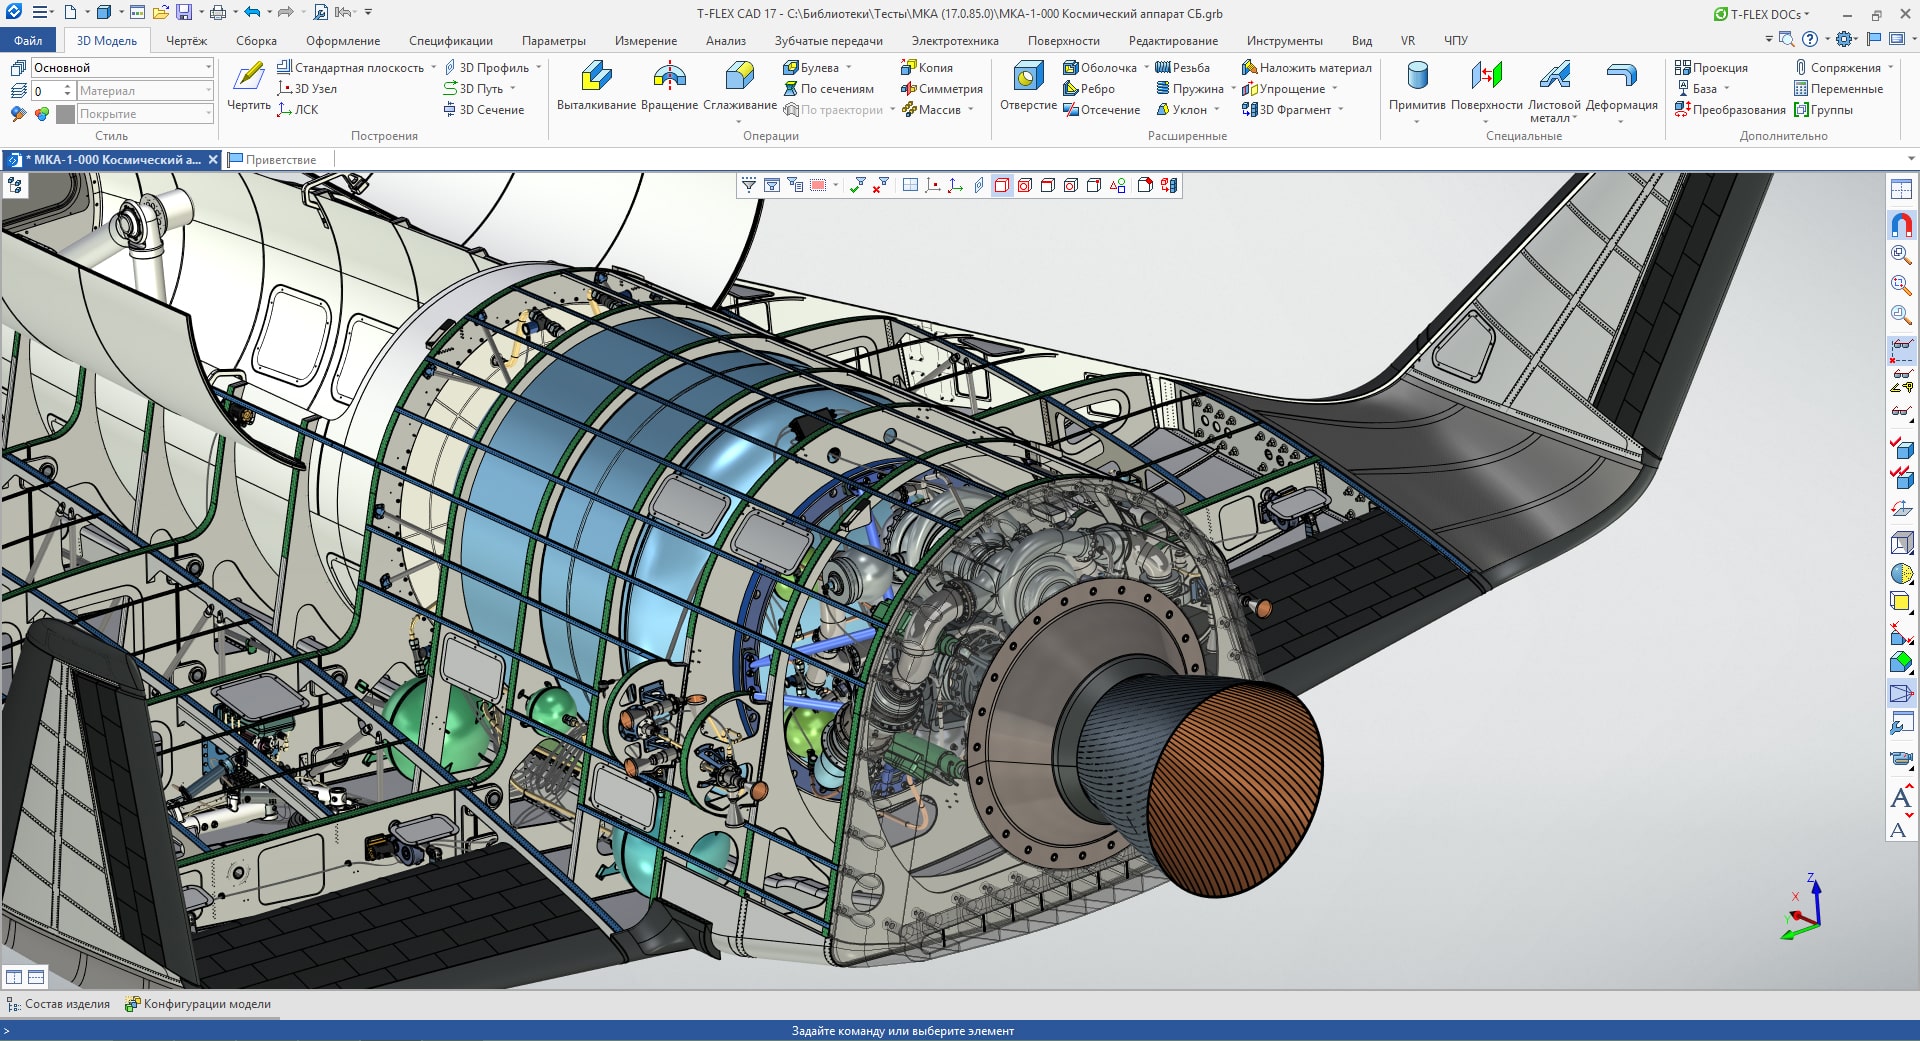This screenshot has width=1920, height=1041.
Task: Expand the Материал combo box
Action: pos(208,91)
